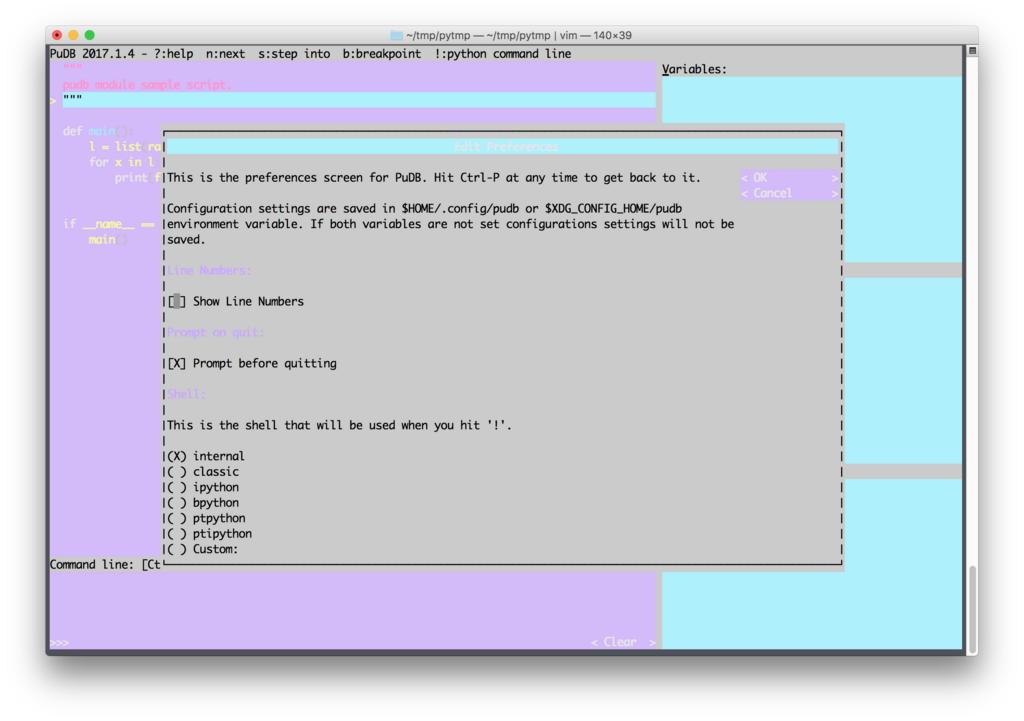The width and height of the screenshot is (1024, 721).
Task: Dismiss preferences with the Cancel button
Action: tap(790, 193)
